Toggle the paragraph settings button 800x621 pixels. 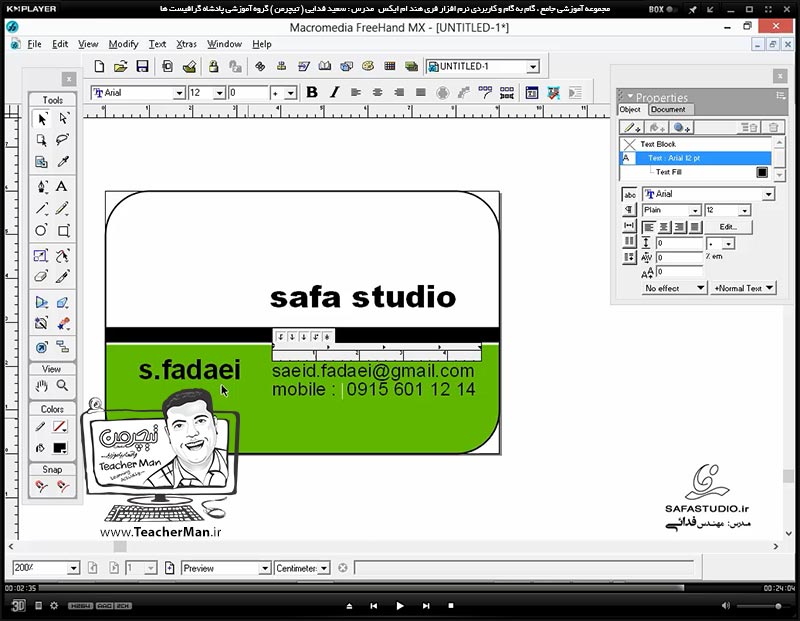(630, 210)
